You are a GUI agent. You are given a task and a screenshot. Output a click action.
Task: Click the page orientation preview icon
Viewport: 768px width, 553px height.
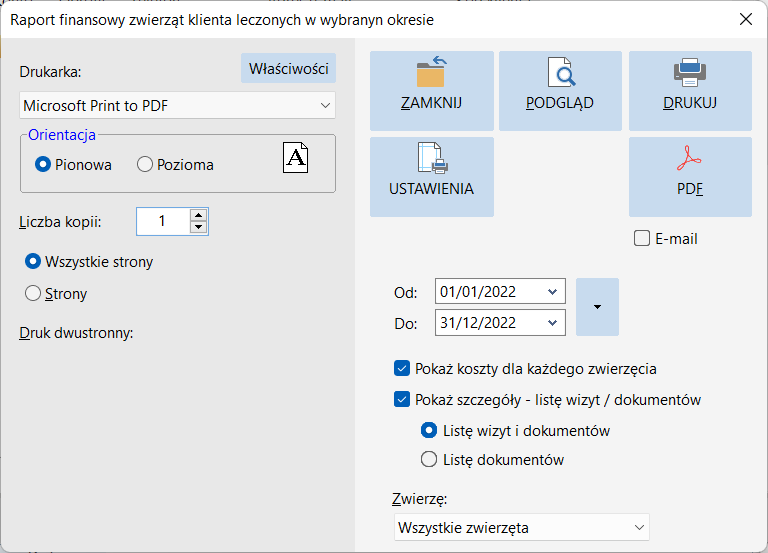pyautogui.click(x=295, y=158)
